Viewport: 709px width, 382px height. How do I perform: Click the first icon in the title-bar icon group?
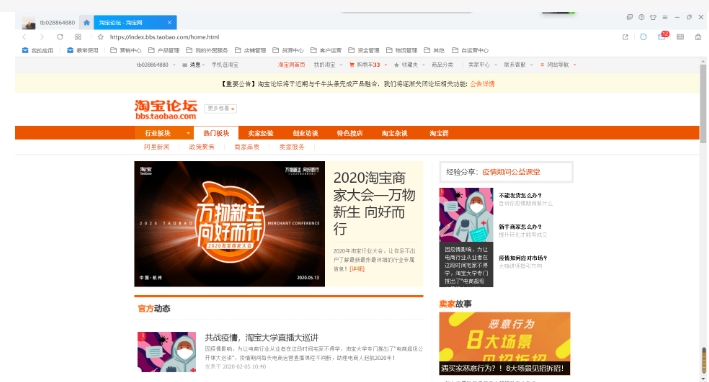click(629, 17)
